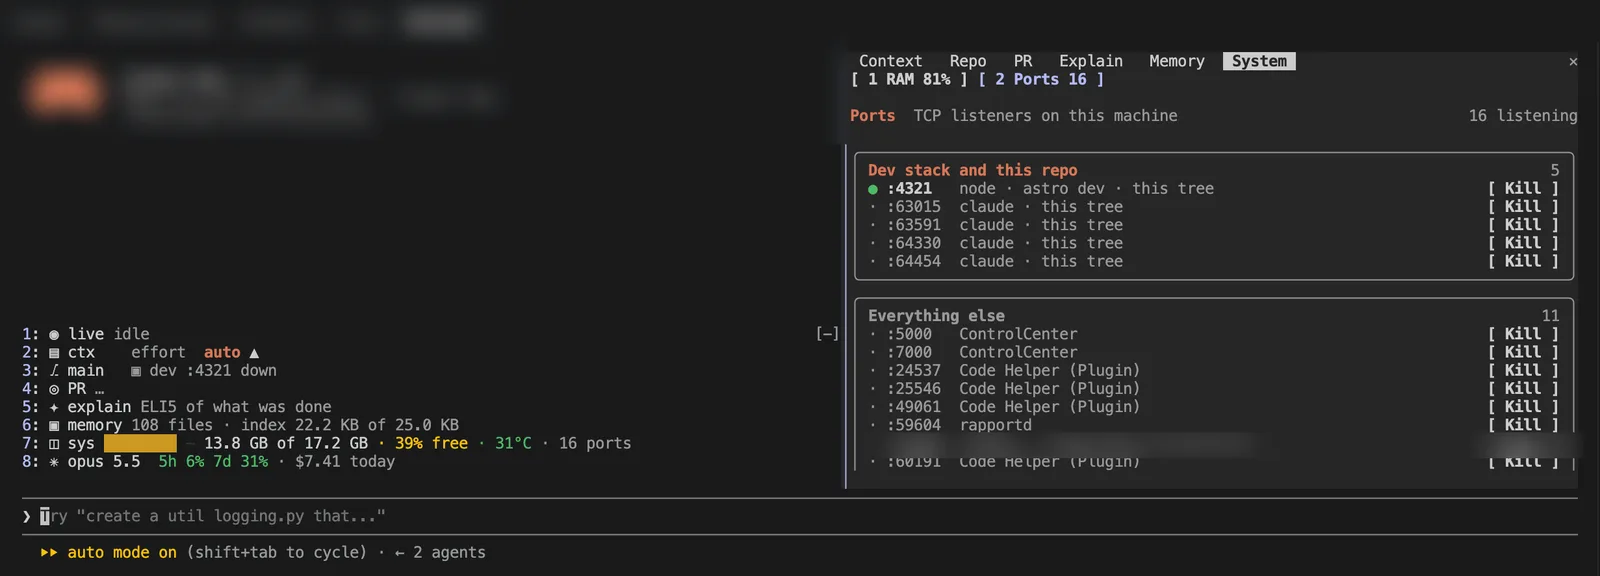Kill Code Helper on port :25546
The image size is (1600, 576).
pyautogui.click(x=1522, y=388)
